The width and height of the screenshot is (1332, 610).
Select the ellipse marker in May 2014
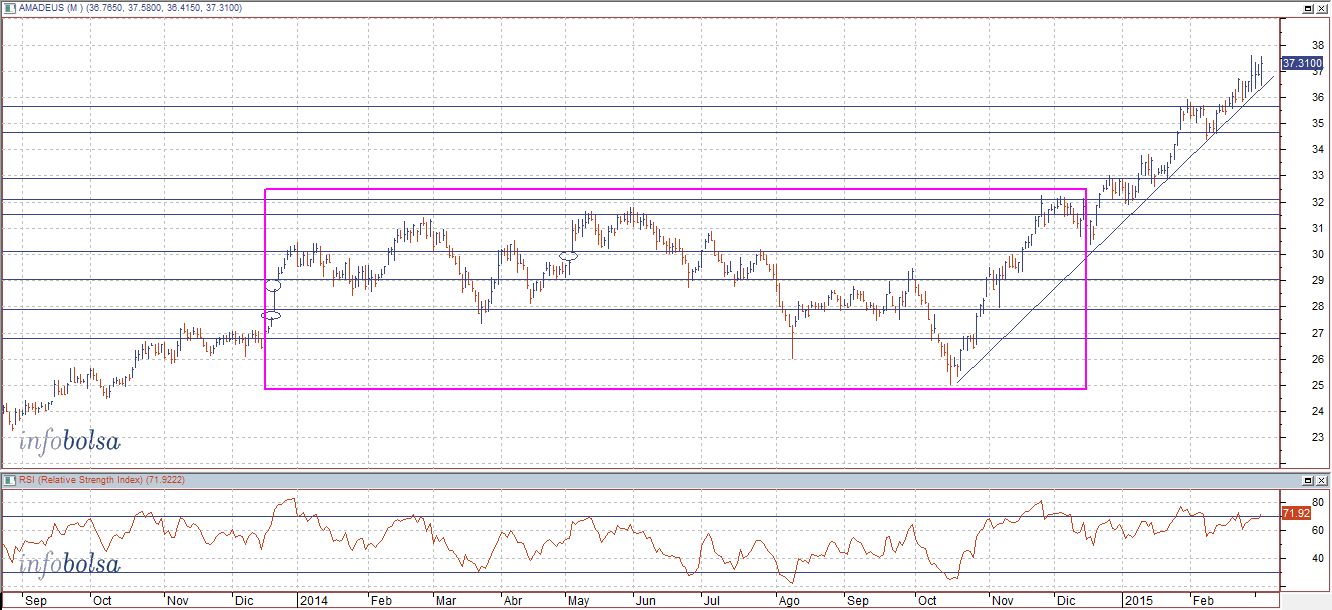(568, 256)
